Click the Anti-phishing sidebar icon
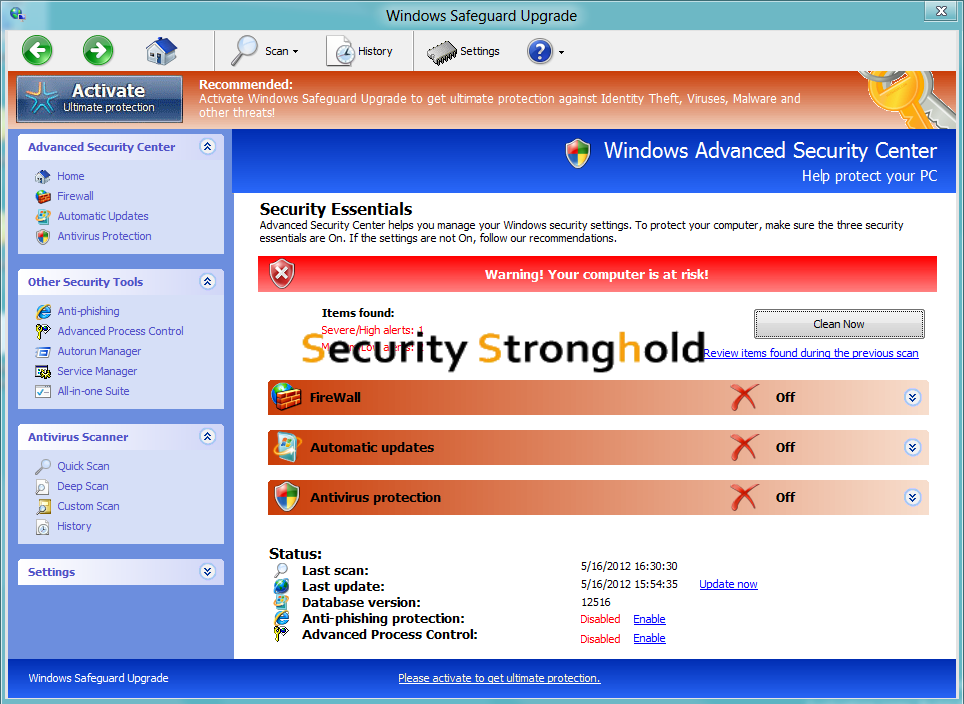964x704 pixels. point(43,312)
